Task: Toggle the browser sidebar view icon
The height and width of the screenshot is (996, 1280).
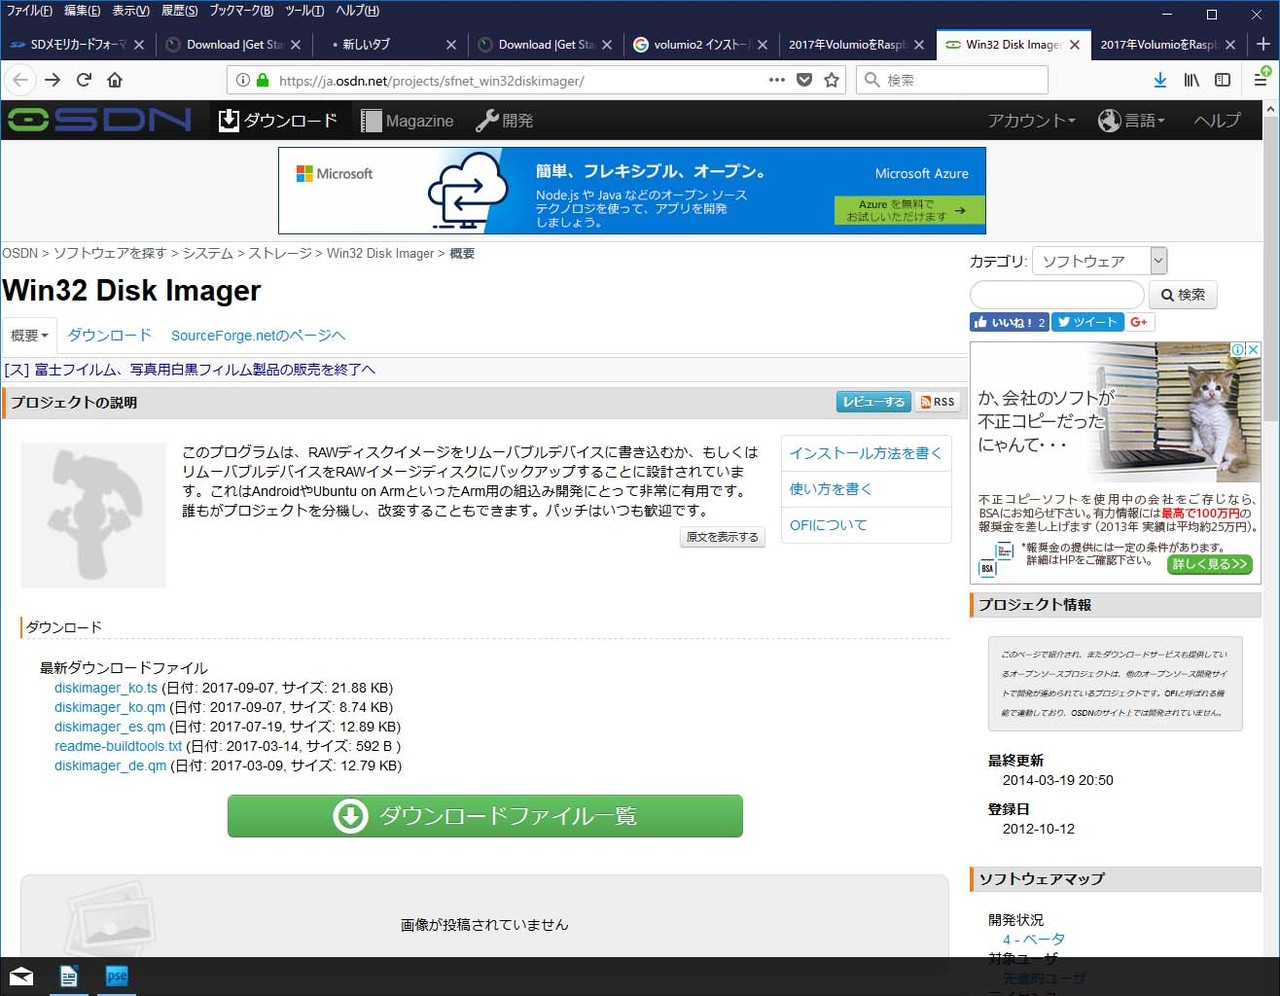Action: click(1222, 80)
